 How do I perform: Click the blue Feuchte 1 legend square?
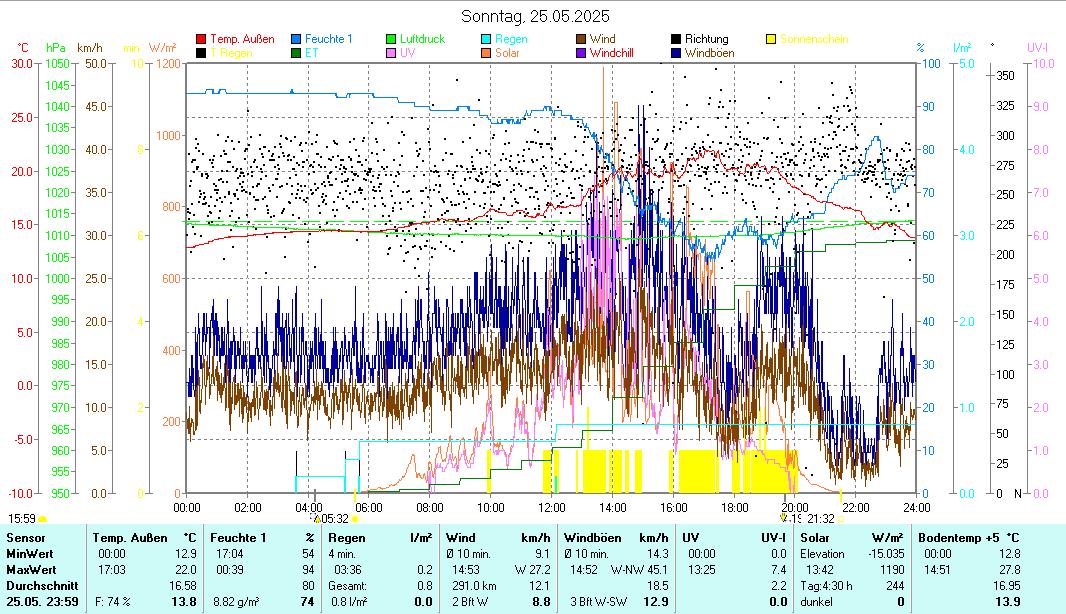[296, 40]
